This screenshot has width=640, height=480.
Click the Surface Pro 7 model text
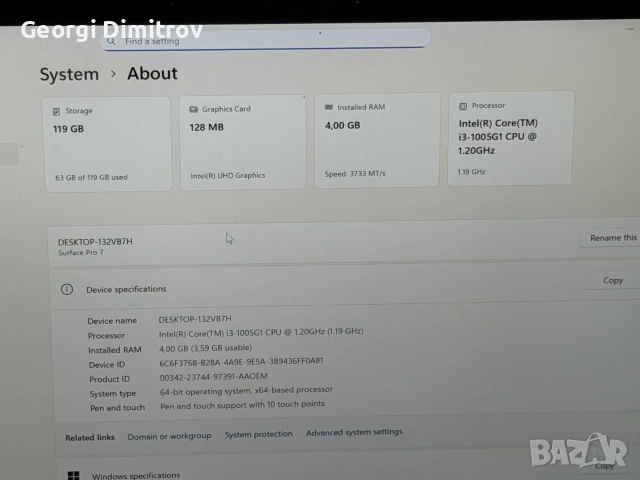81,253
